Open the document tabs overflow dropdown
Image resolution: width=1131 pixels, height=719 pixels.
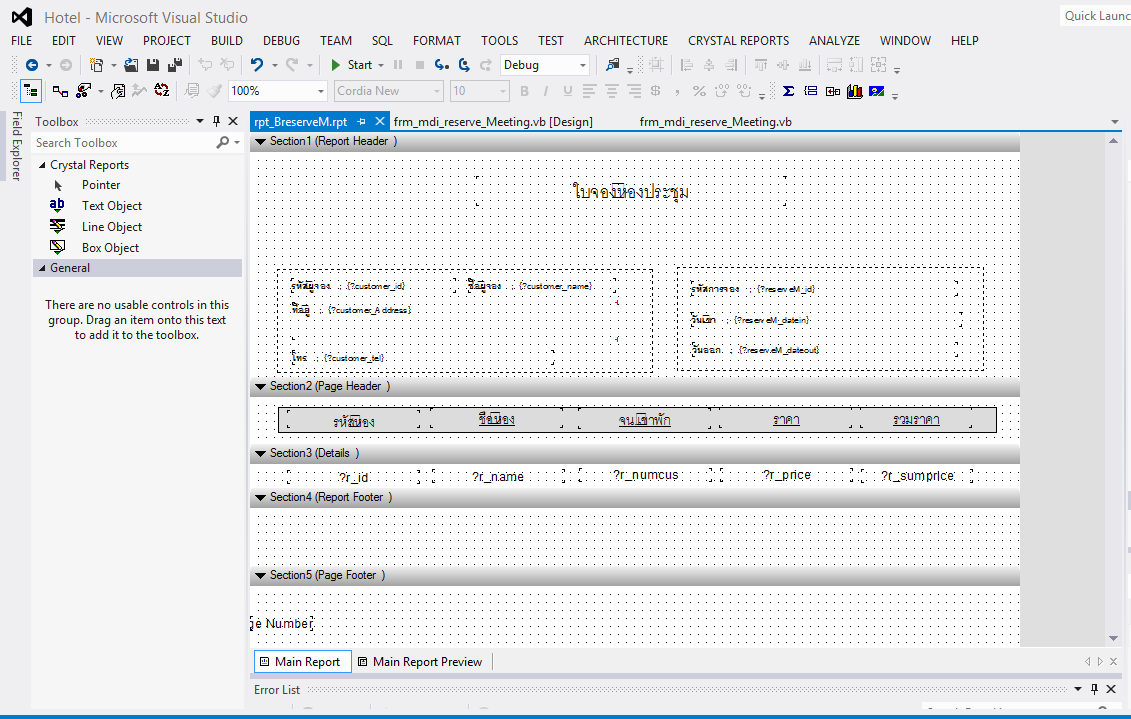[x=1114, y=122]
